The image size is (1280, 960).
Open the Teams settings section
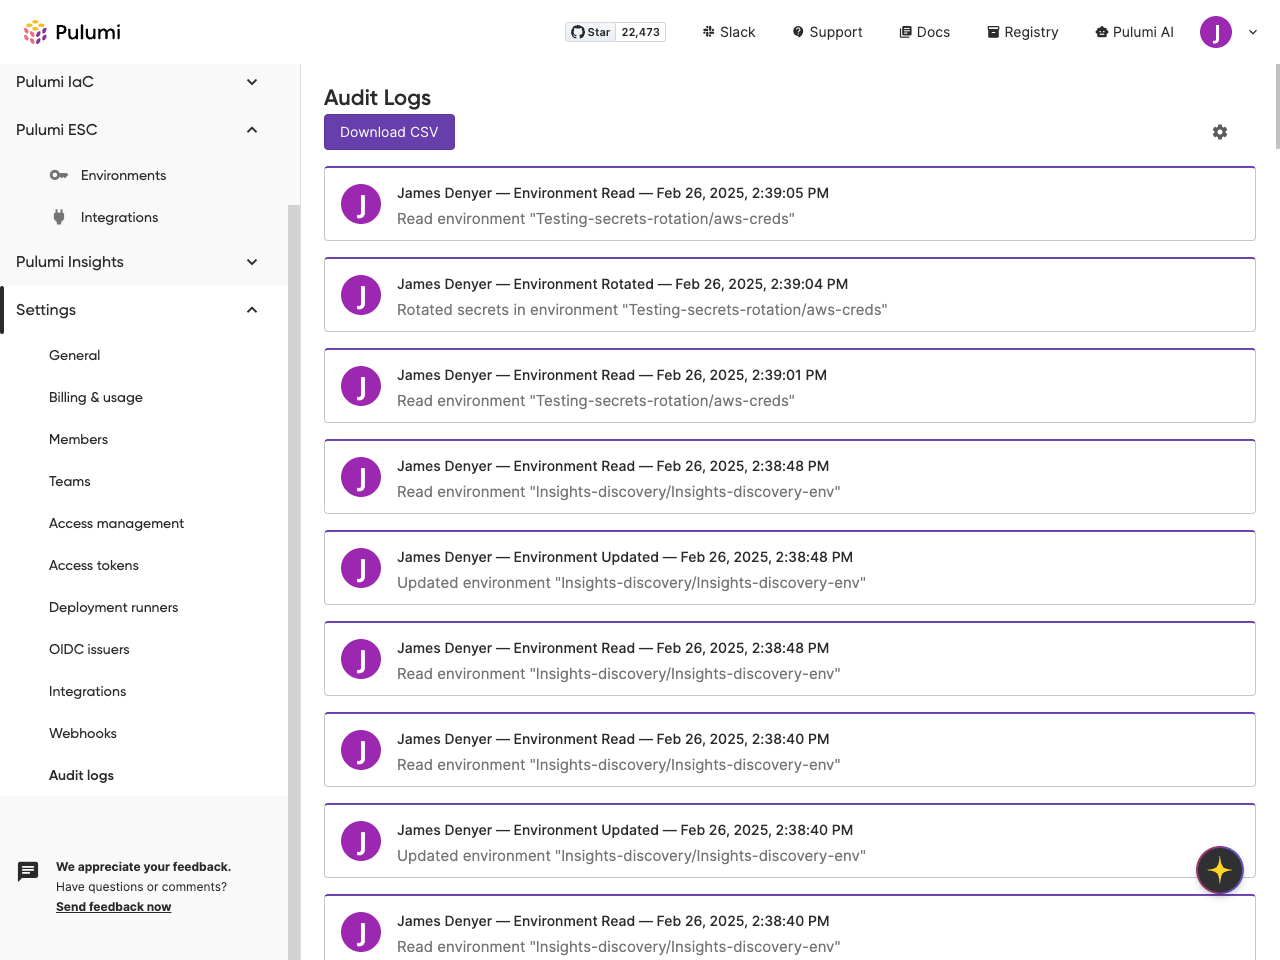click(x=69, y=481)
